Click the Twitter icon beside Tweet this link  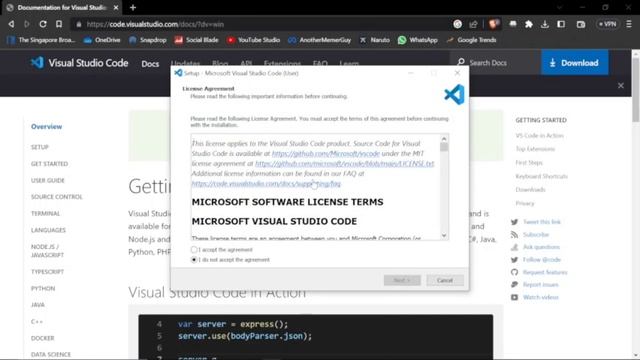(x=514, y=222)
